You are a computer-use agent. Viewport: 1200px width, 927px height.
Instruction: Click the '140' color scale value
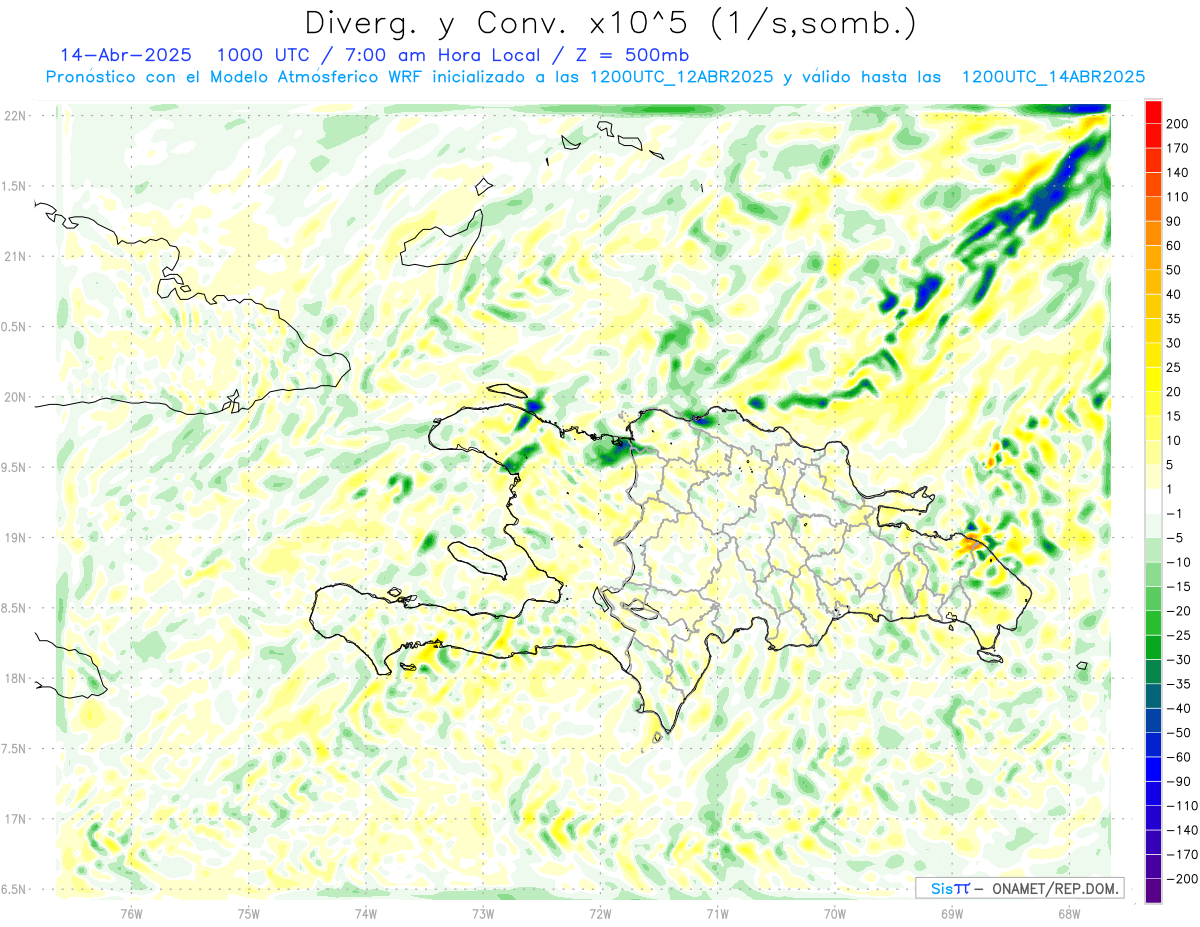point(1178,173)
